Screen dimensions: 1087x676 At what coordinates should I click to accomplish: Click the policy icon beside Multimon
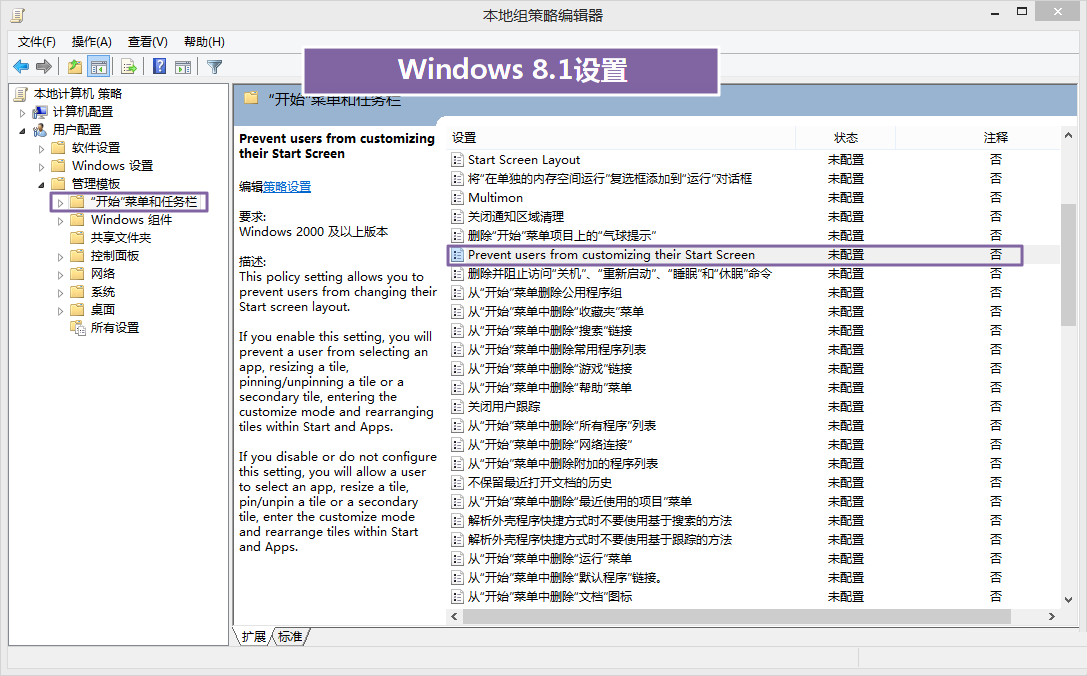(x=458, y=198)
